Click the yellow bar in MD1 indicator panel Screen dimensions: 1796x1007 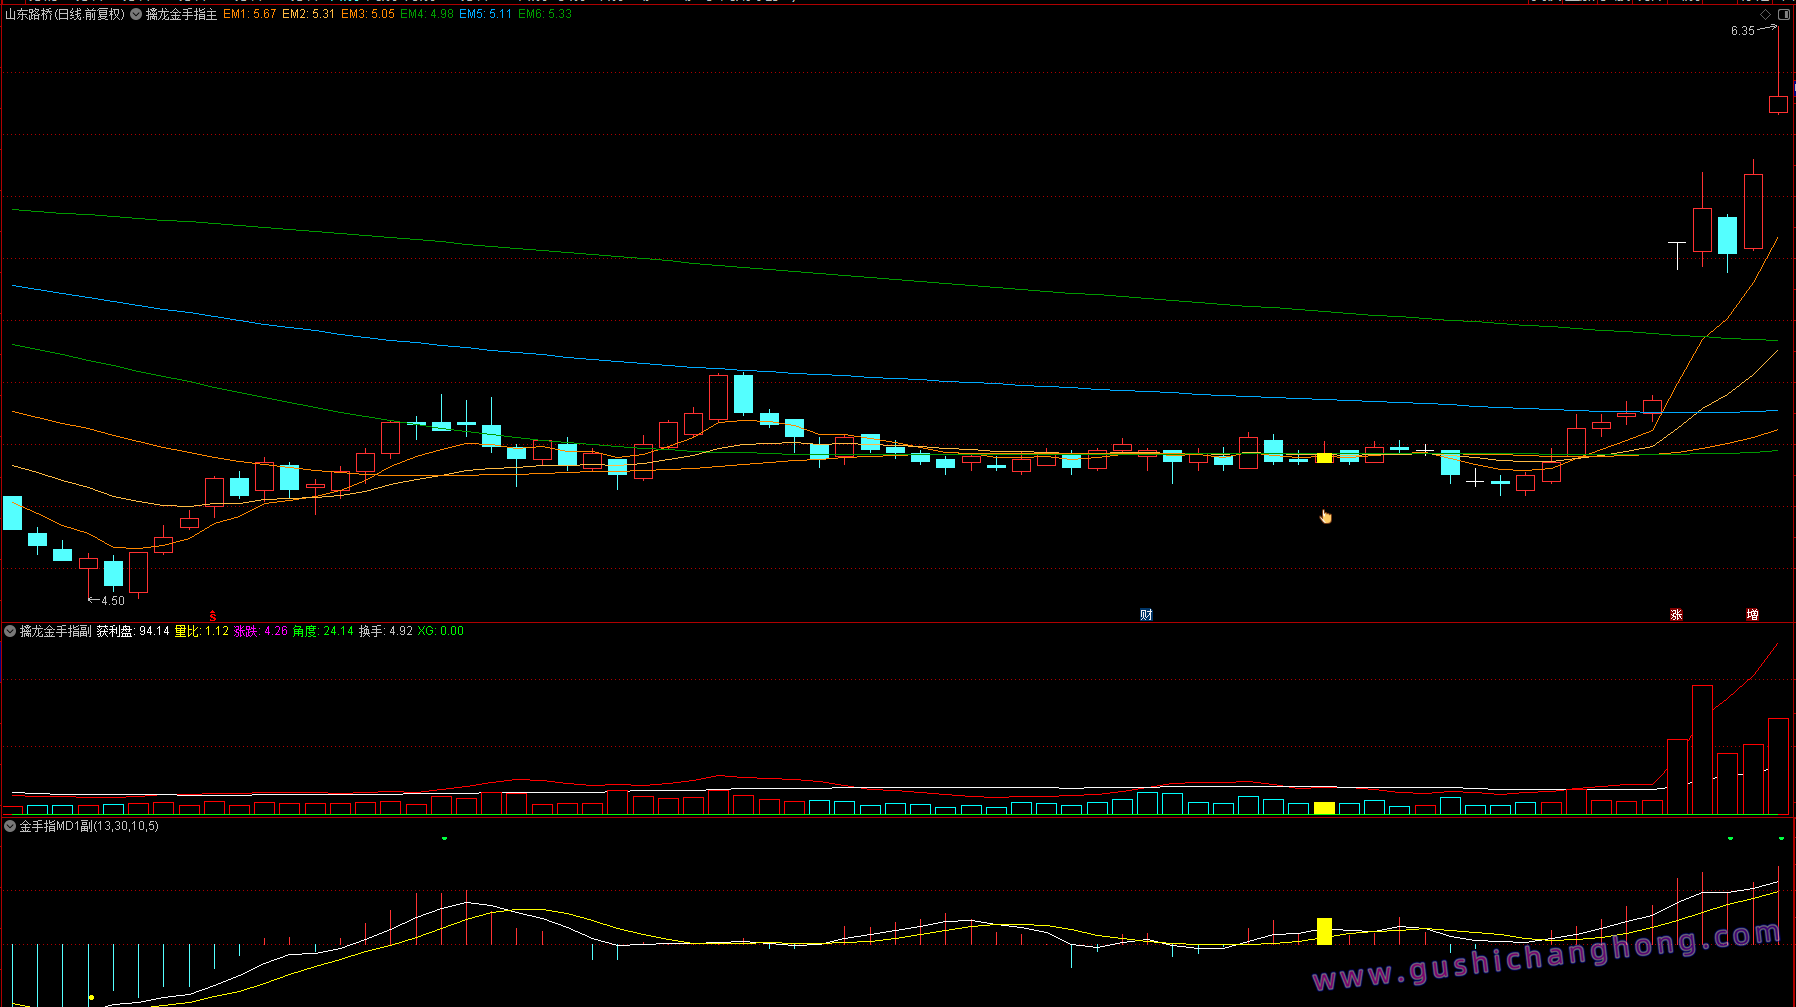coord(1324,931)
